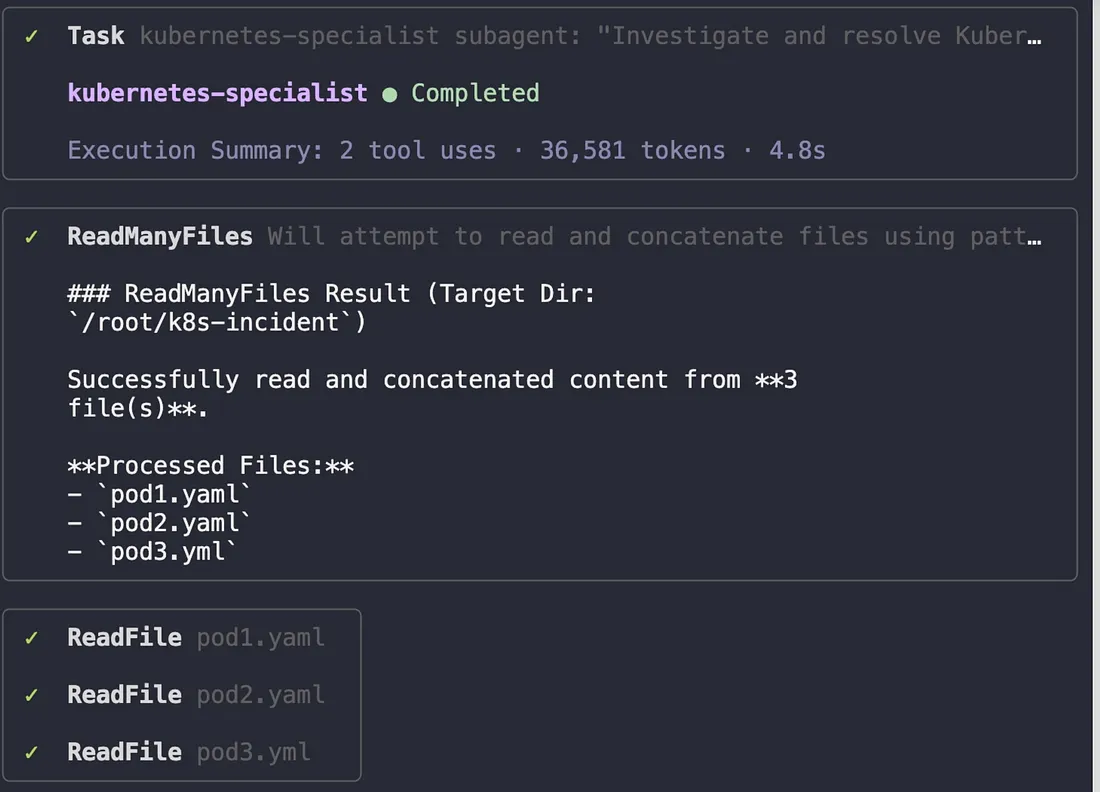Click the checkmark next to ReadManyFiles
Screen dimensions: 1100x792
32,237
